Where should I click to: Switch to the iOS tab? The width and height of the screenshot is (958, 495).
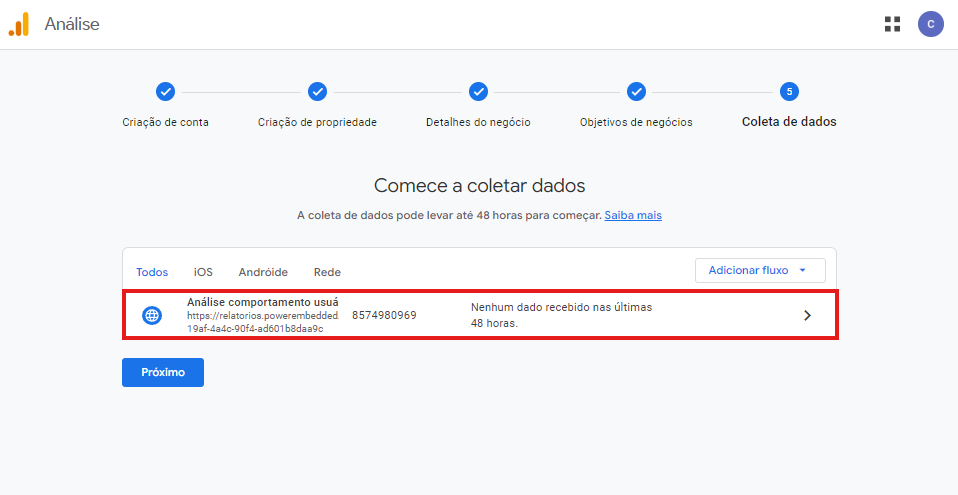[x=203, y=272]
